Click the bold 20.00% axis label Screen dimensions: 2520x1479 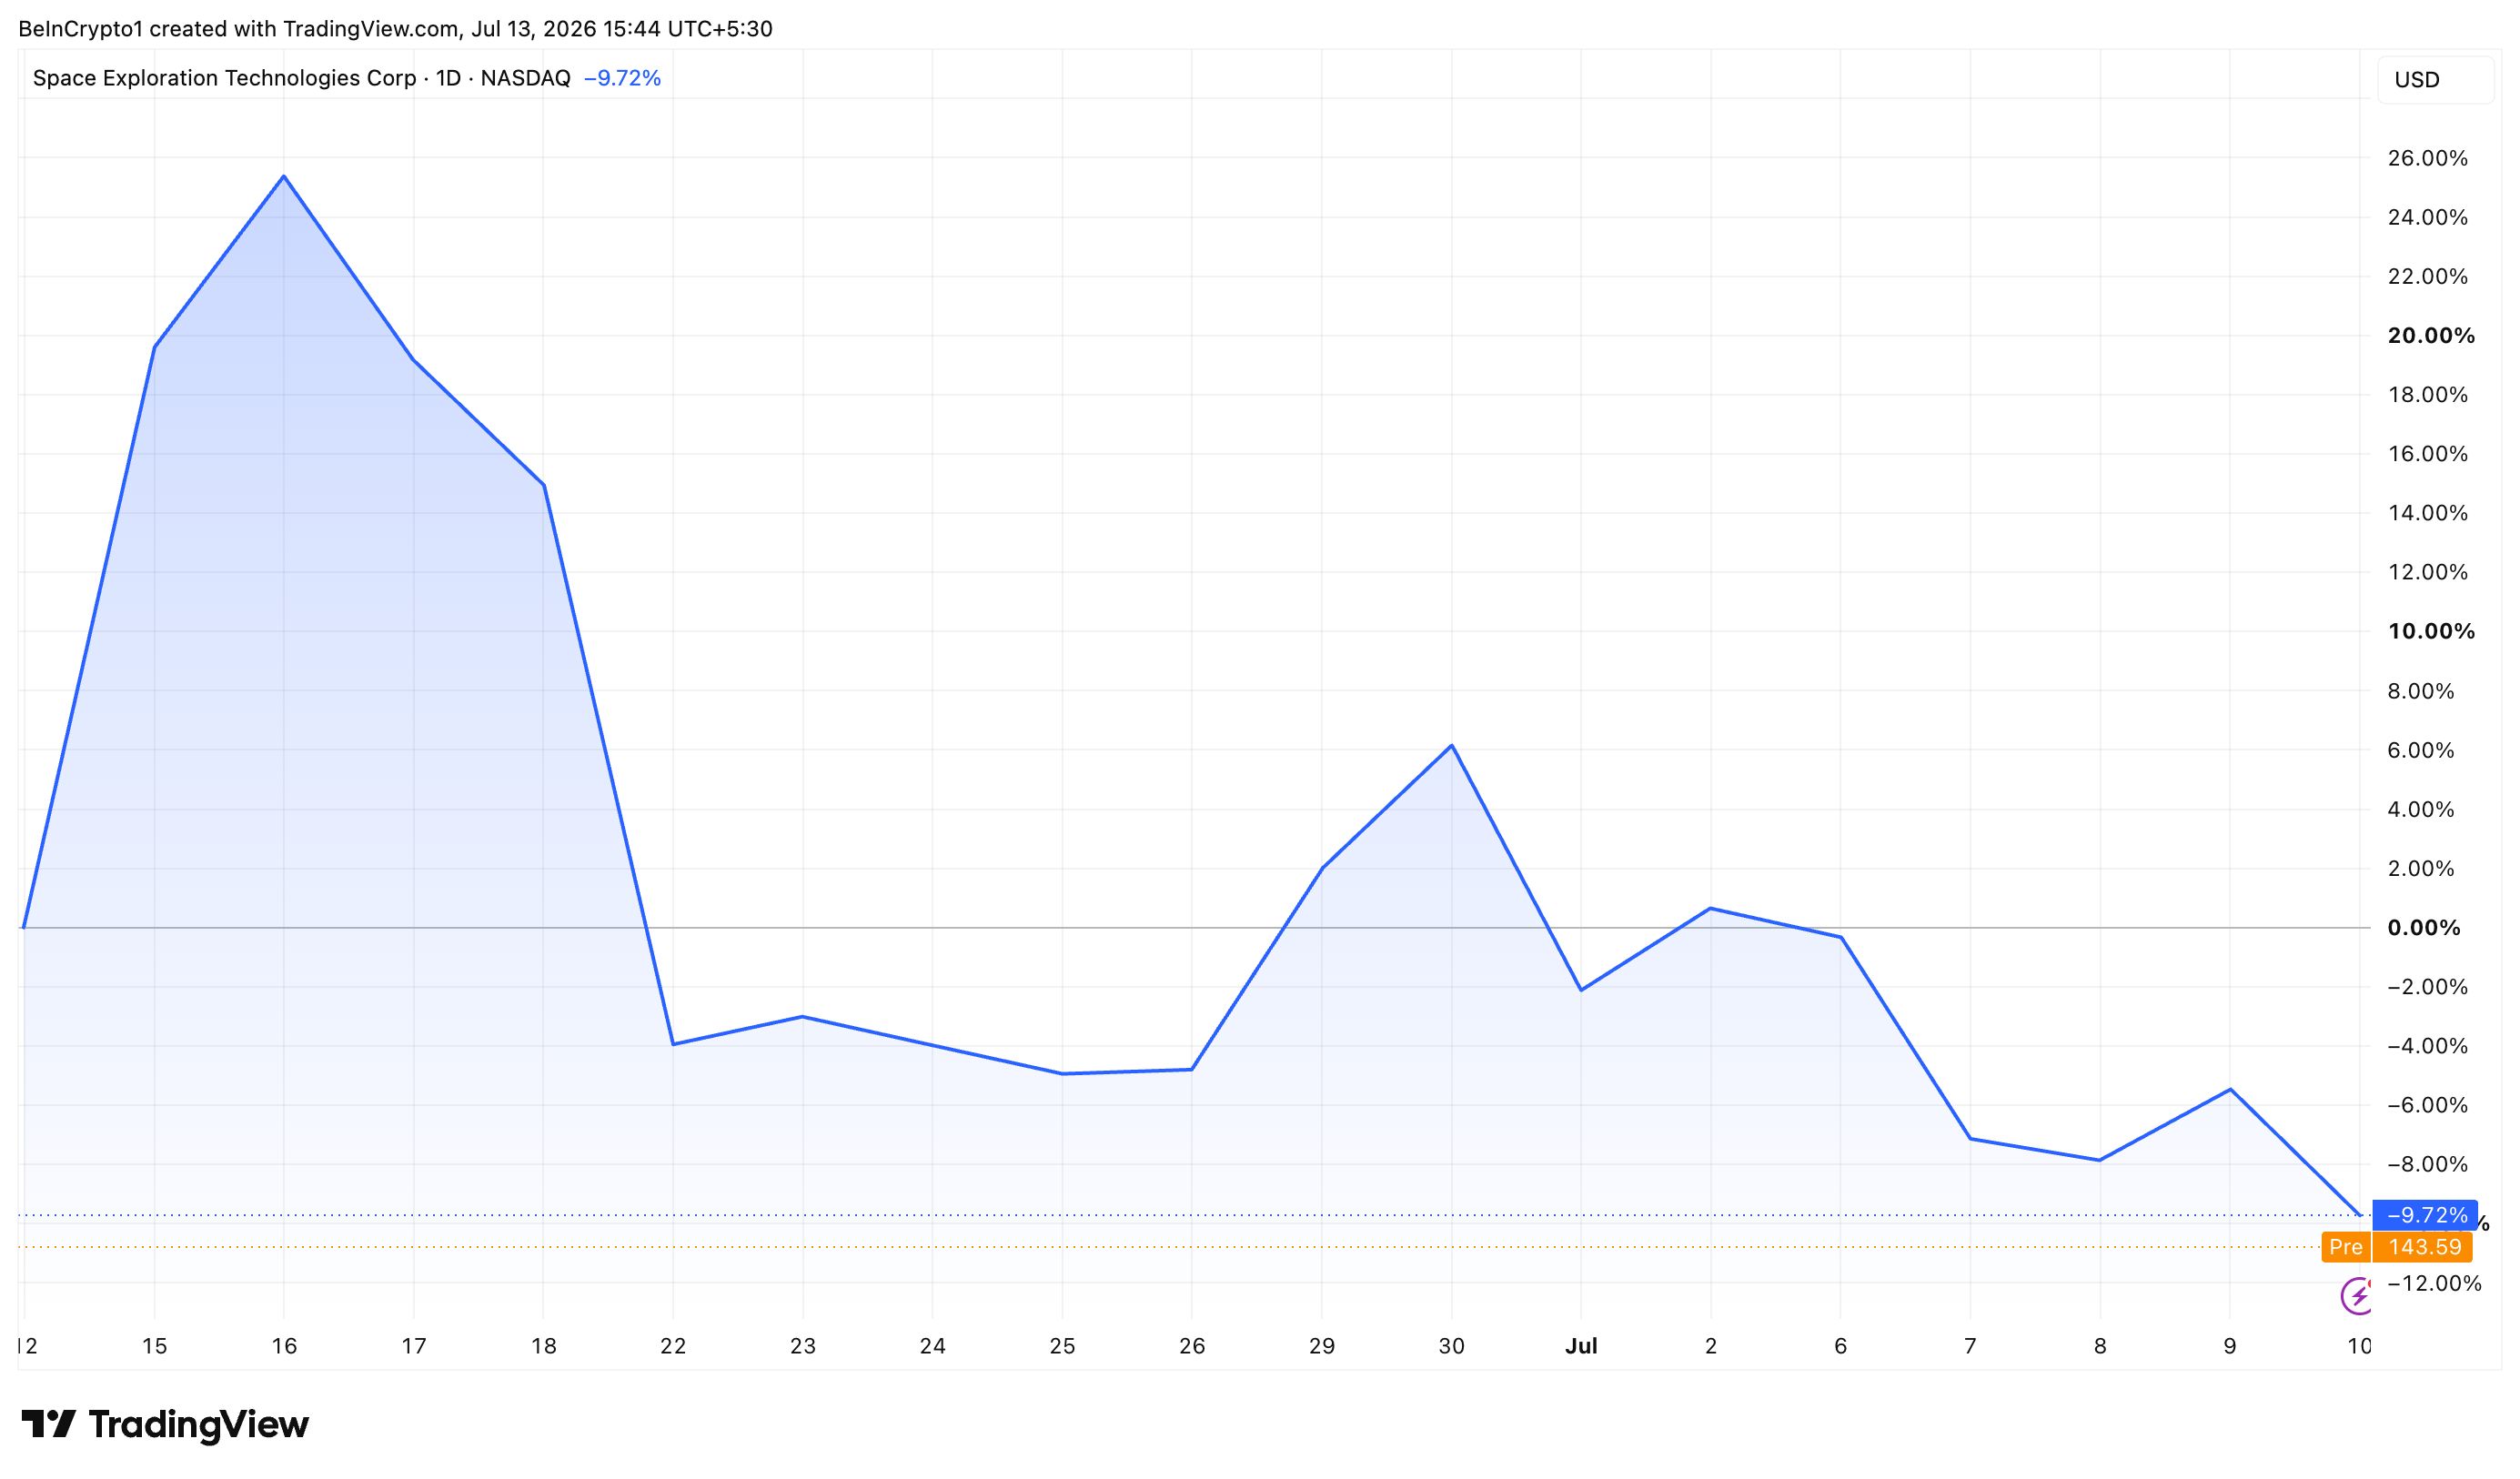click(2431, 335)
